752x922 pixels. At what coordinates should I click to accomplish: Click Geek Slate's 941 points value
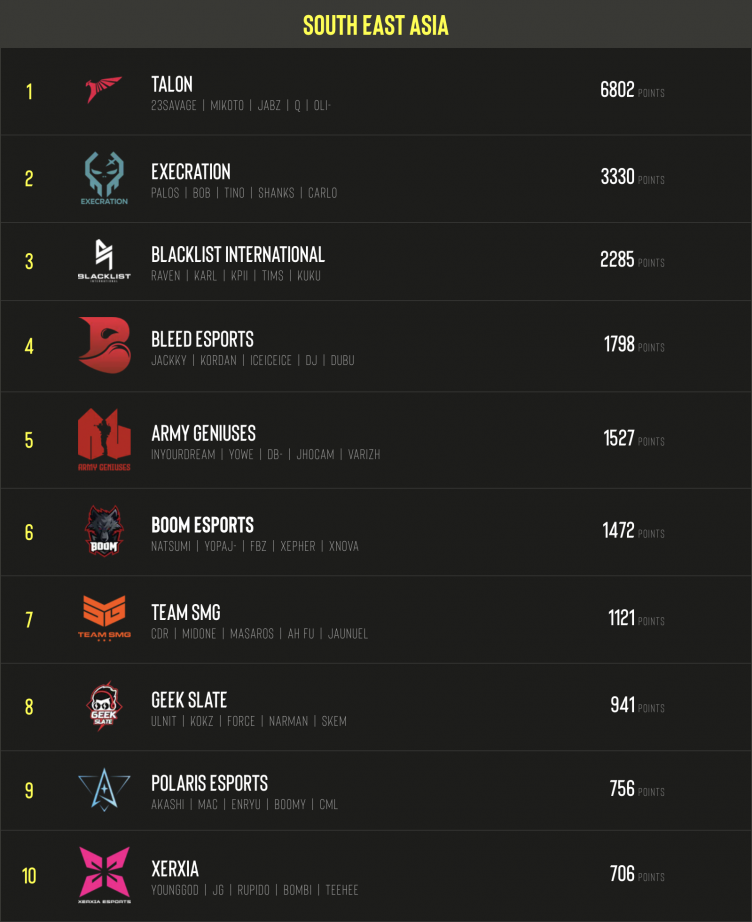[623, 706]
